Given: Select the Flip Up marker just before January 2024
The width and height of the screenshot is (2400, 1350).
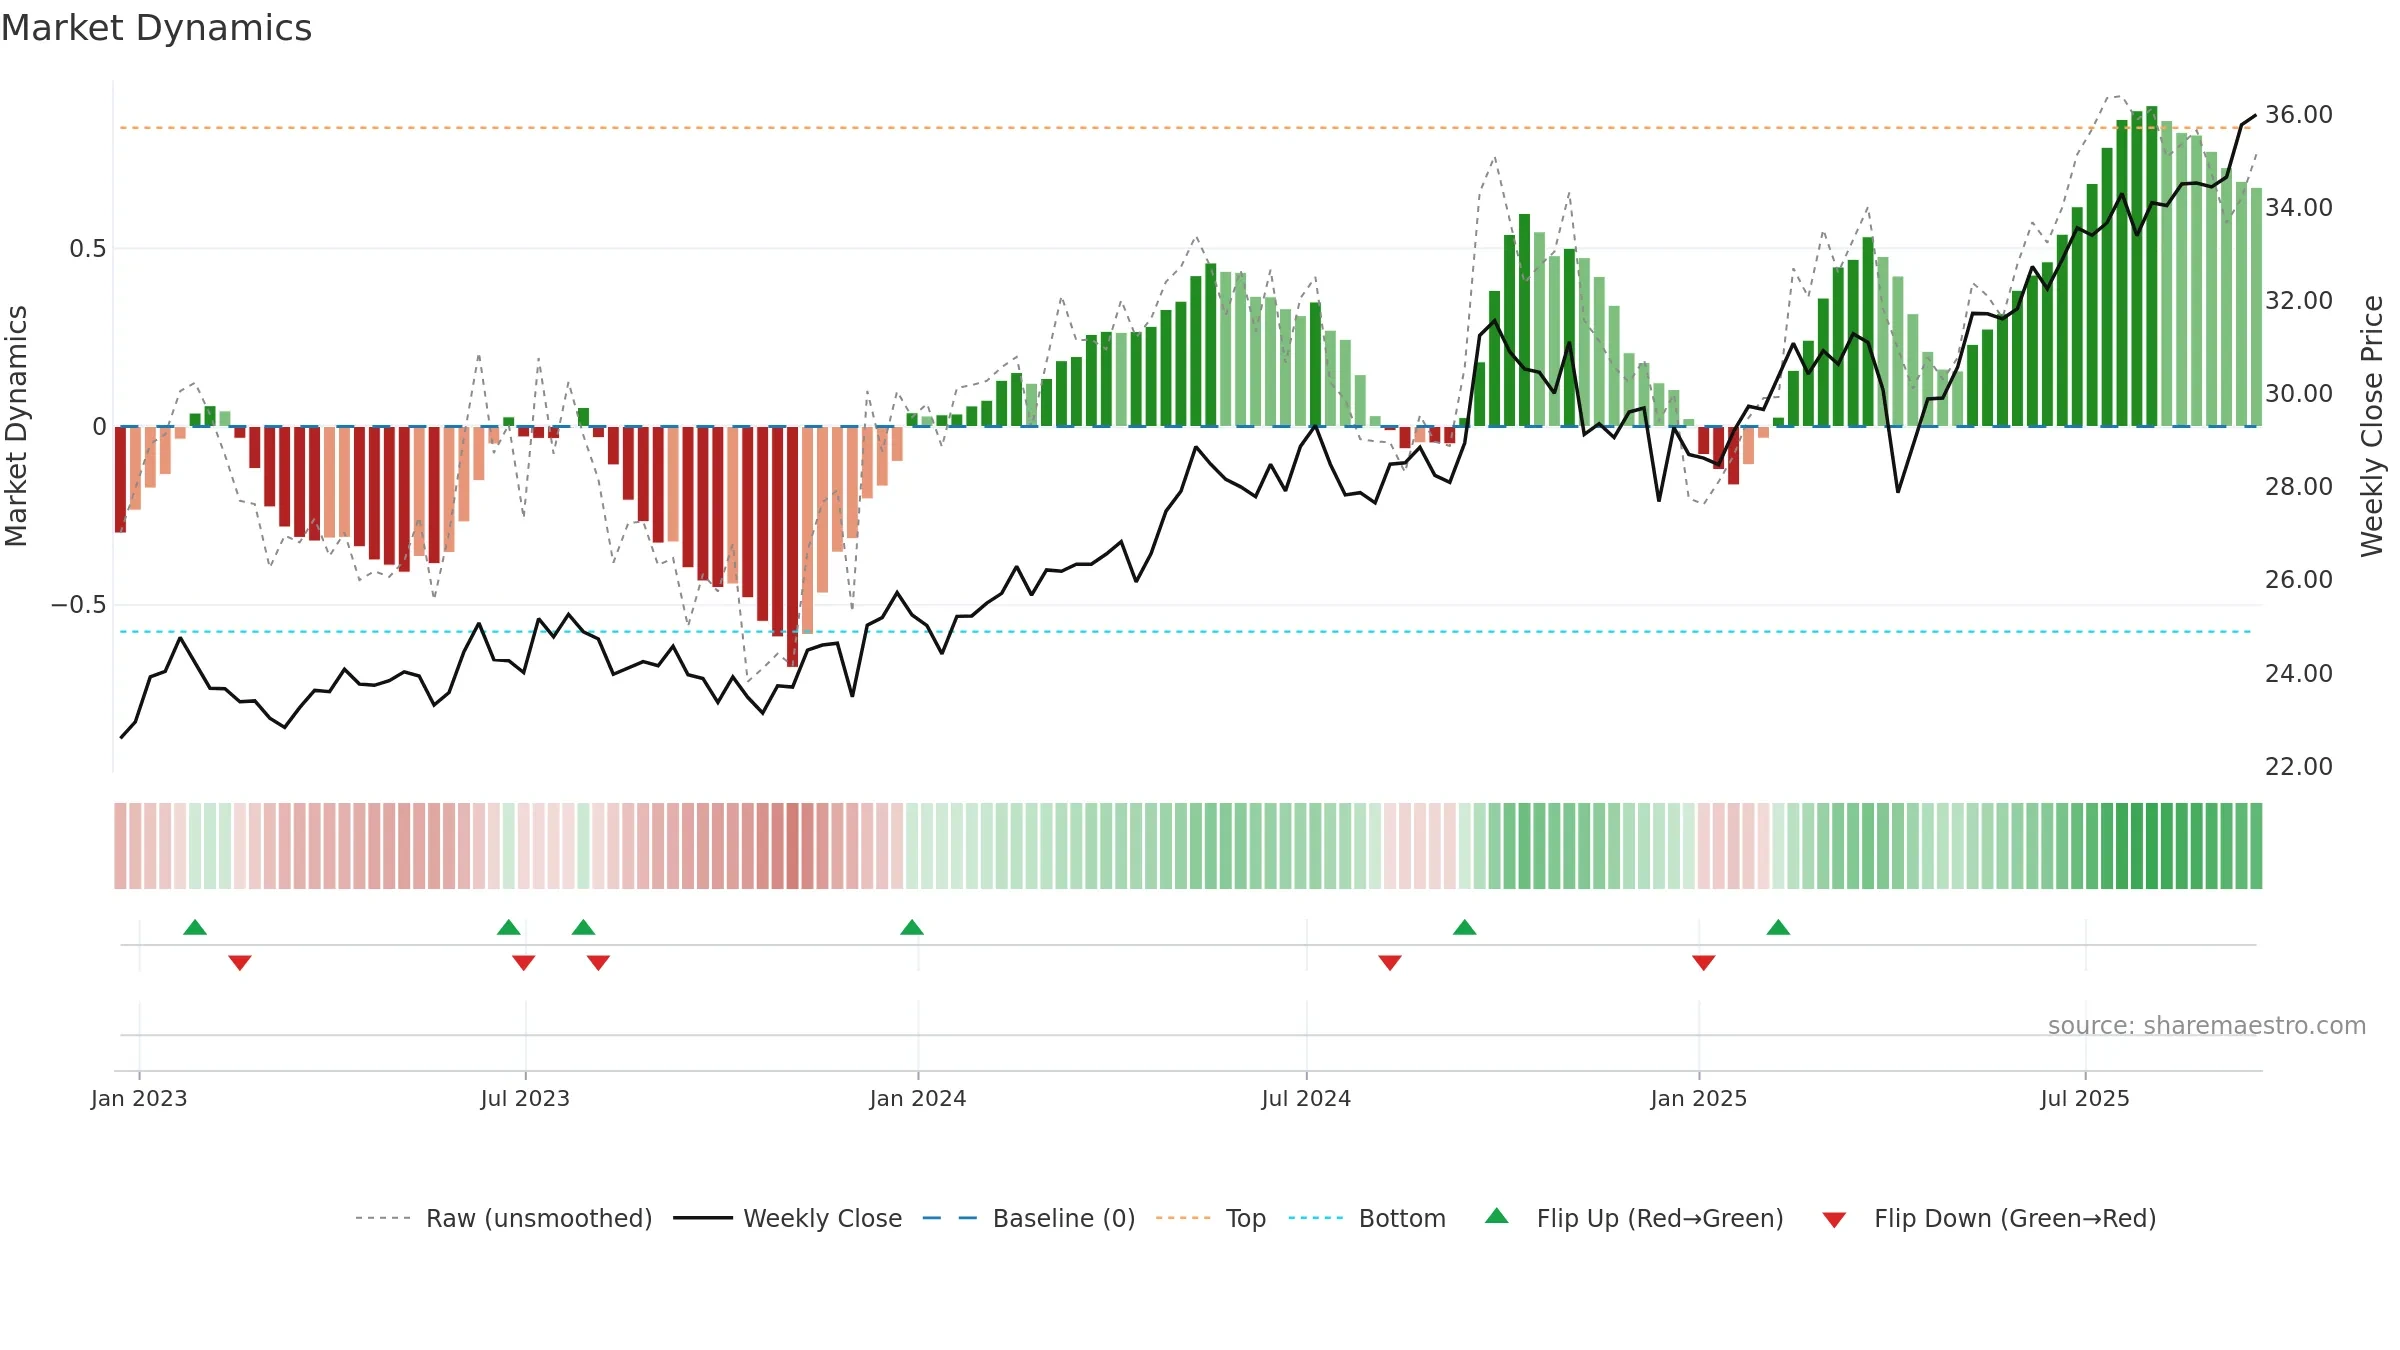Looking at the screenshot, I should 912,927.
